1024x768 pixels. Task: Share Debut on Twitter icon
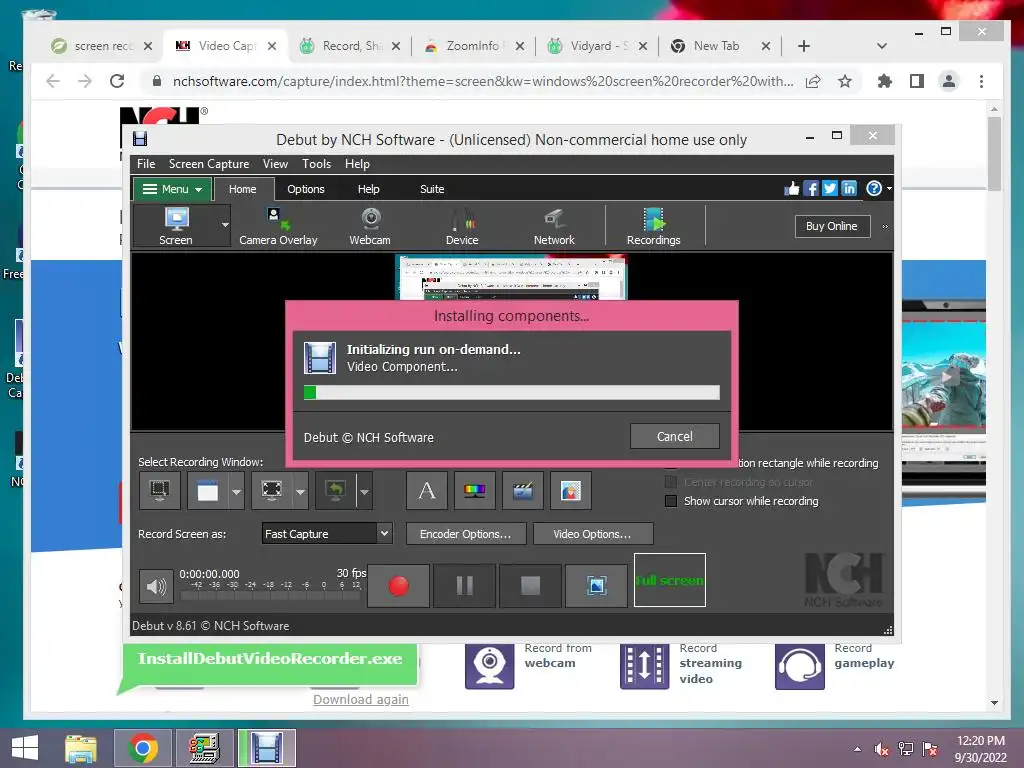click(829, 189)
